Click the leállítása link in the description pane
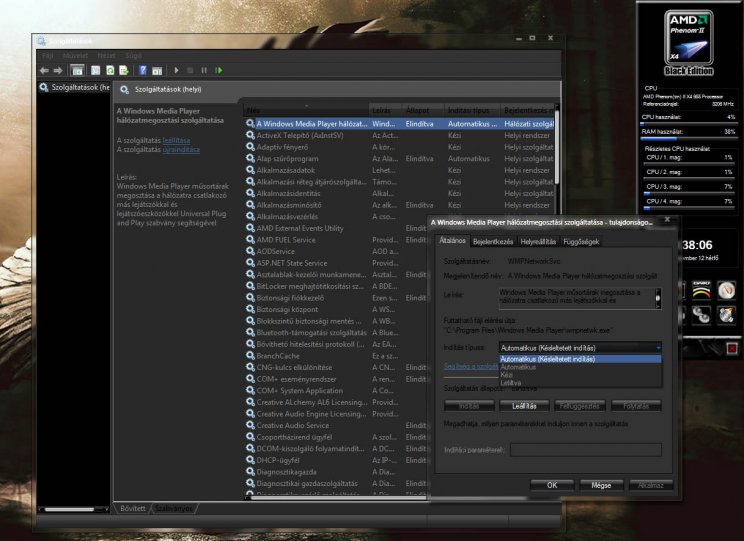 (x=176, y=140)
